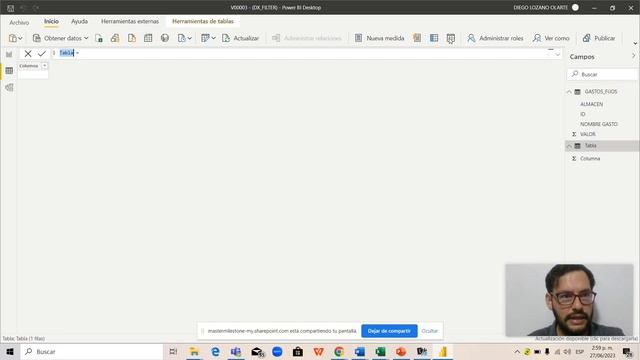Open the Herramientas externas tab
The height and width of the screenshot is (360, 640).
(130, 21)
